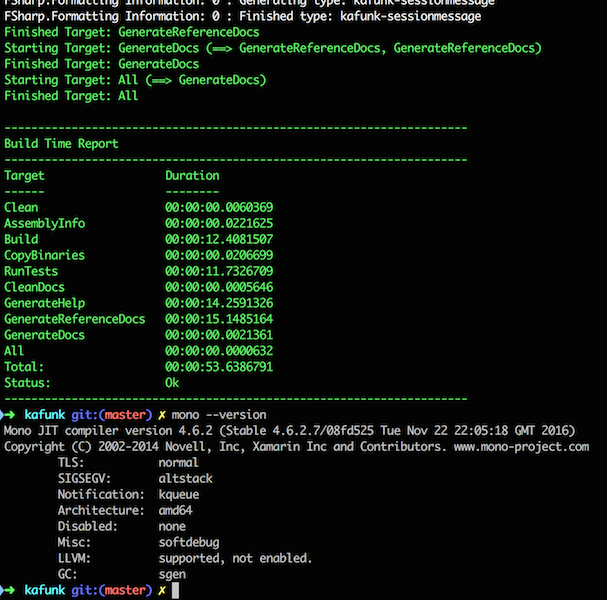Click the 'Build Time Report' heading

click(61, 144)
